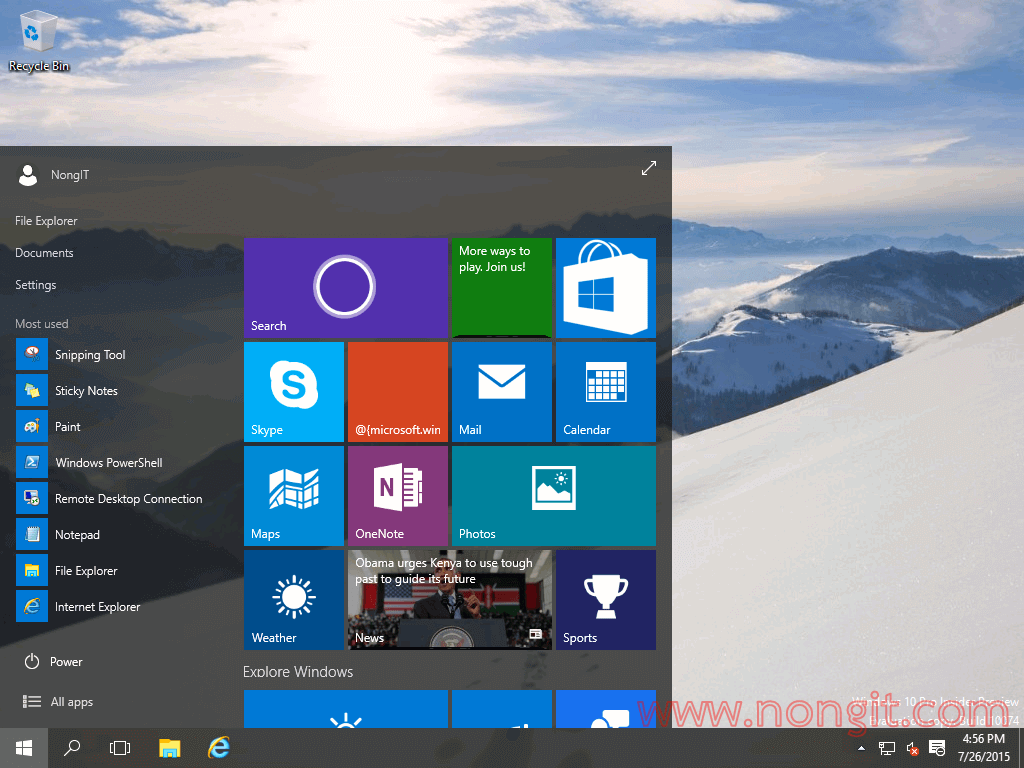This screenshot has width=1024, height=768.
Task: Open Settings from the Start menu
Action: click(36, 285)
